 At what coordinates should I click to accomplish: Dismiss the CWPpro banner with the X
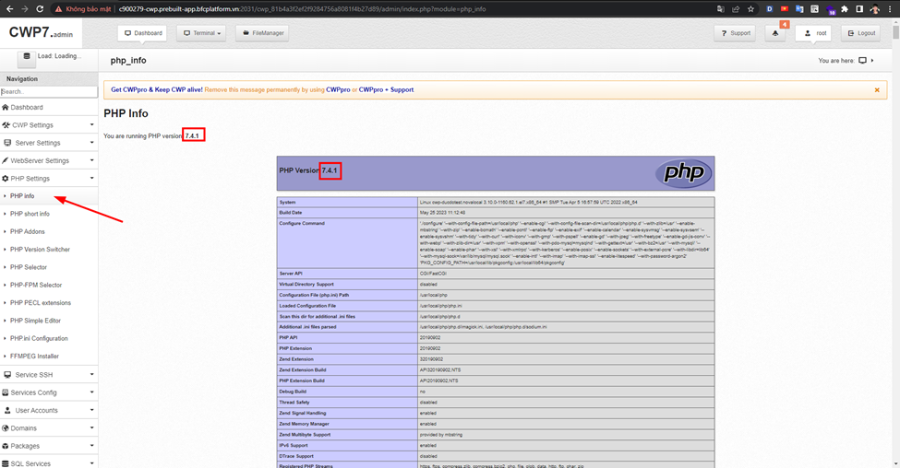[x=876, y=90]
